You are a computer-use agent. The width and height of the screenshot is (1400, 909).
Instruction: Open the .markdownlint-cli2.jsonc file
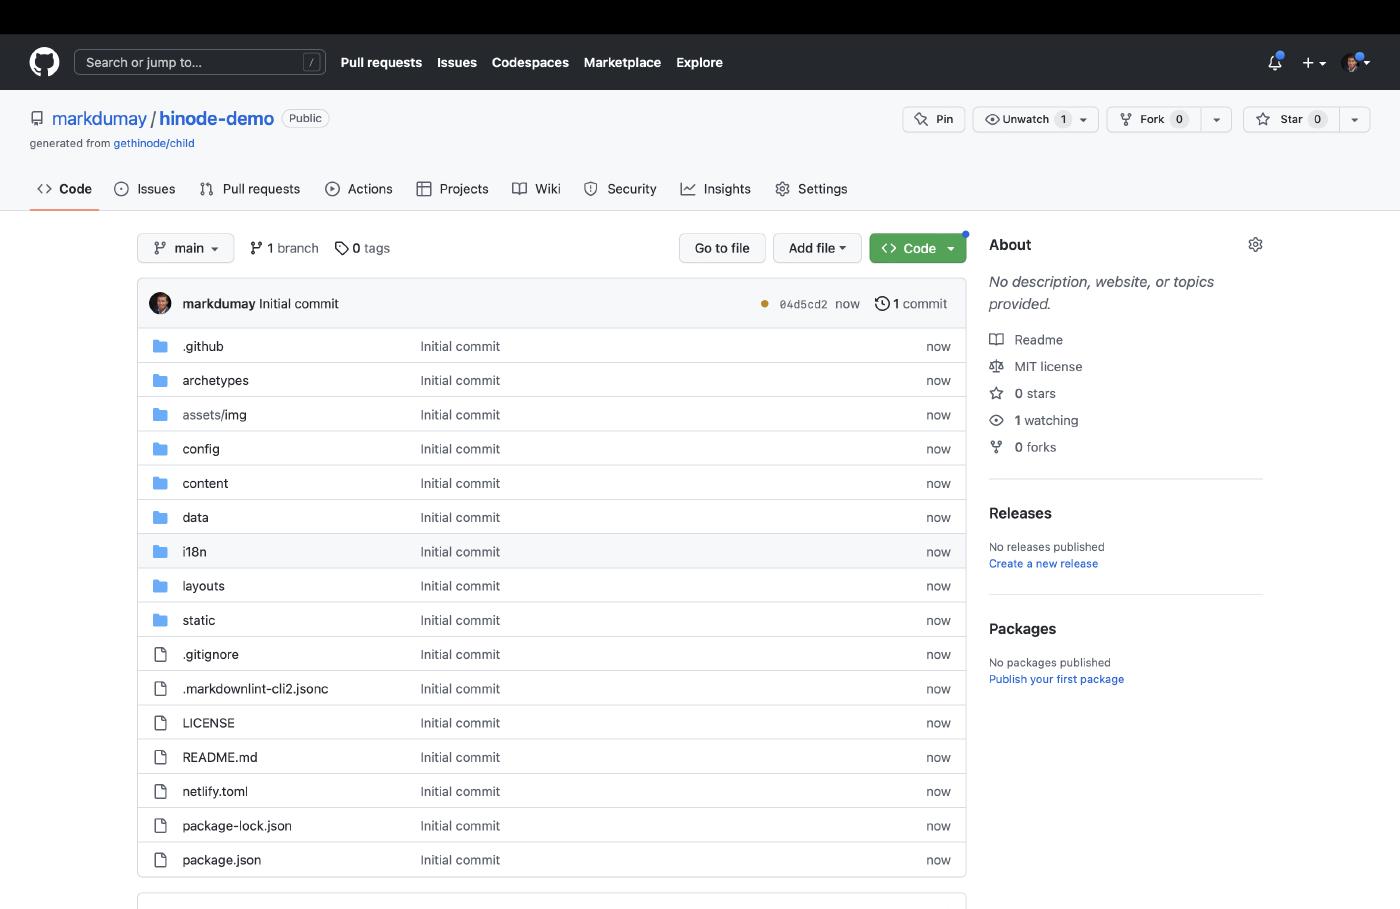(255, 689)
